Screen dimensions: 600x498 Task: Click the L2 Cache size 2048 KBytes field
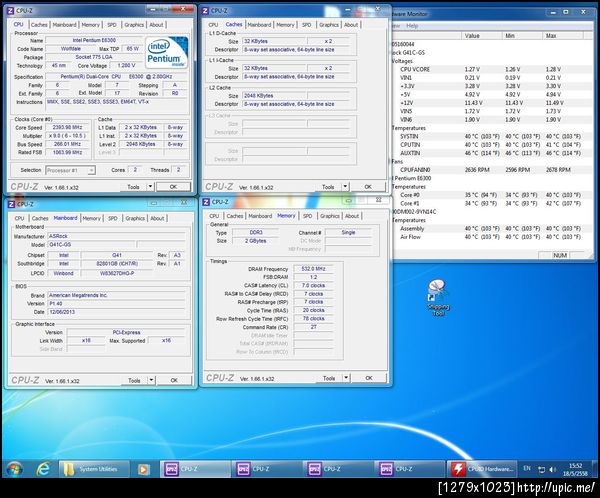[275, 96]
